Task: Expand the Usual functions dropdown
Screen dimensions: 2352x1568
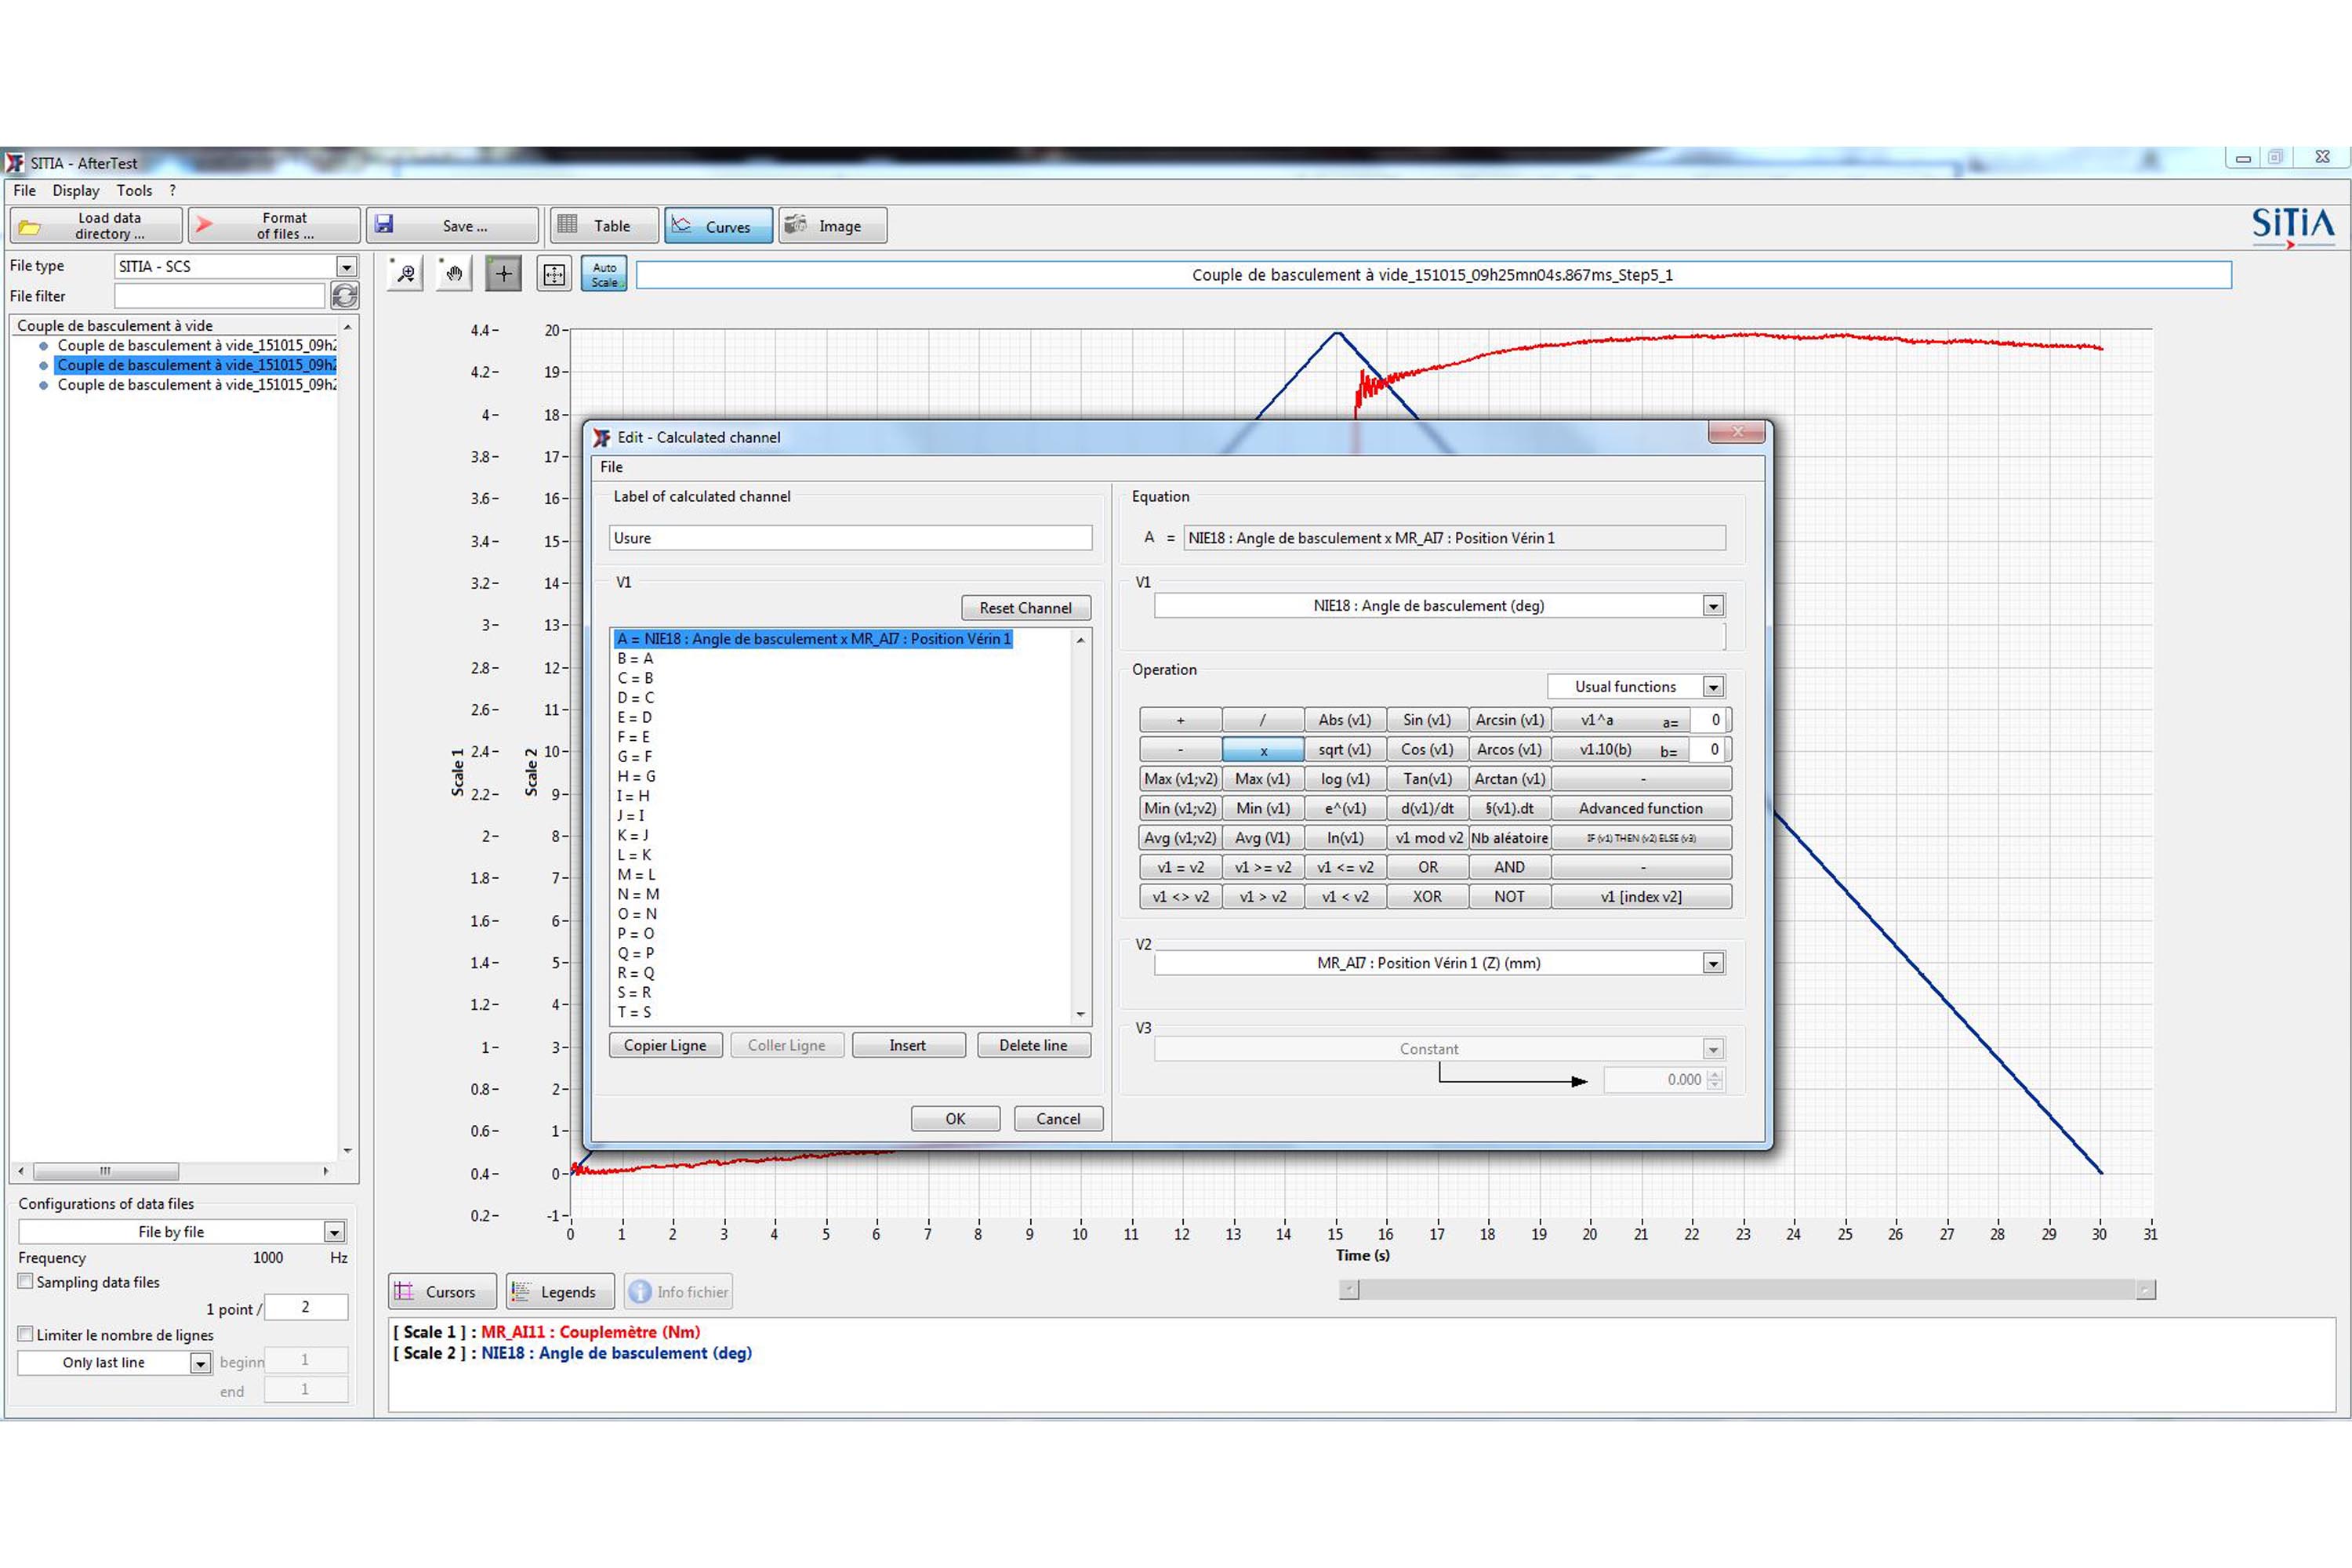Action: pos(1713,687)
